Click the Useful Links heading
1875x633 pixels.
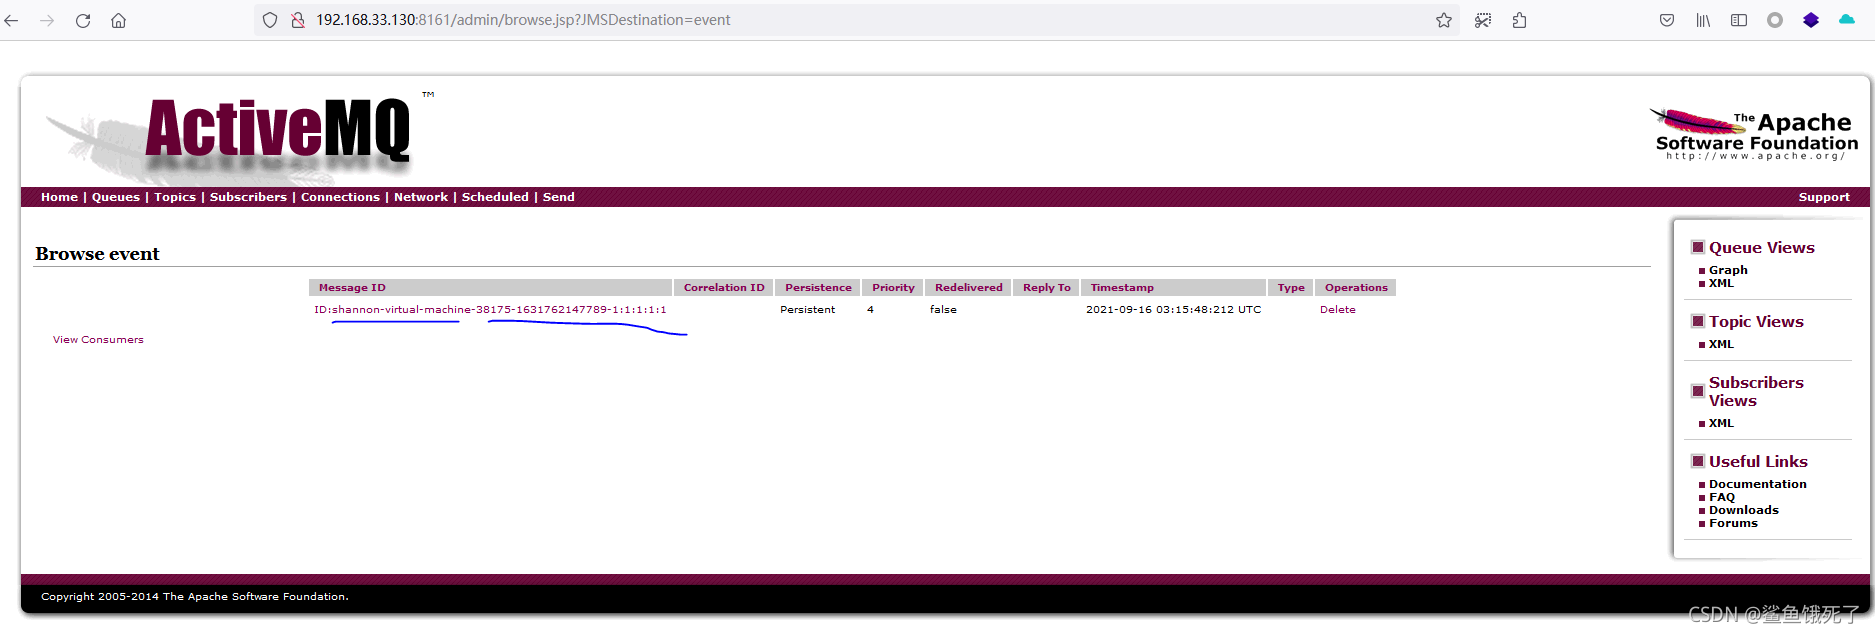pos(1758,462)
